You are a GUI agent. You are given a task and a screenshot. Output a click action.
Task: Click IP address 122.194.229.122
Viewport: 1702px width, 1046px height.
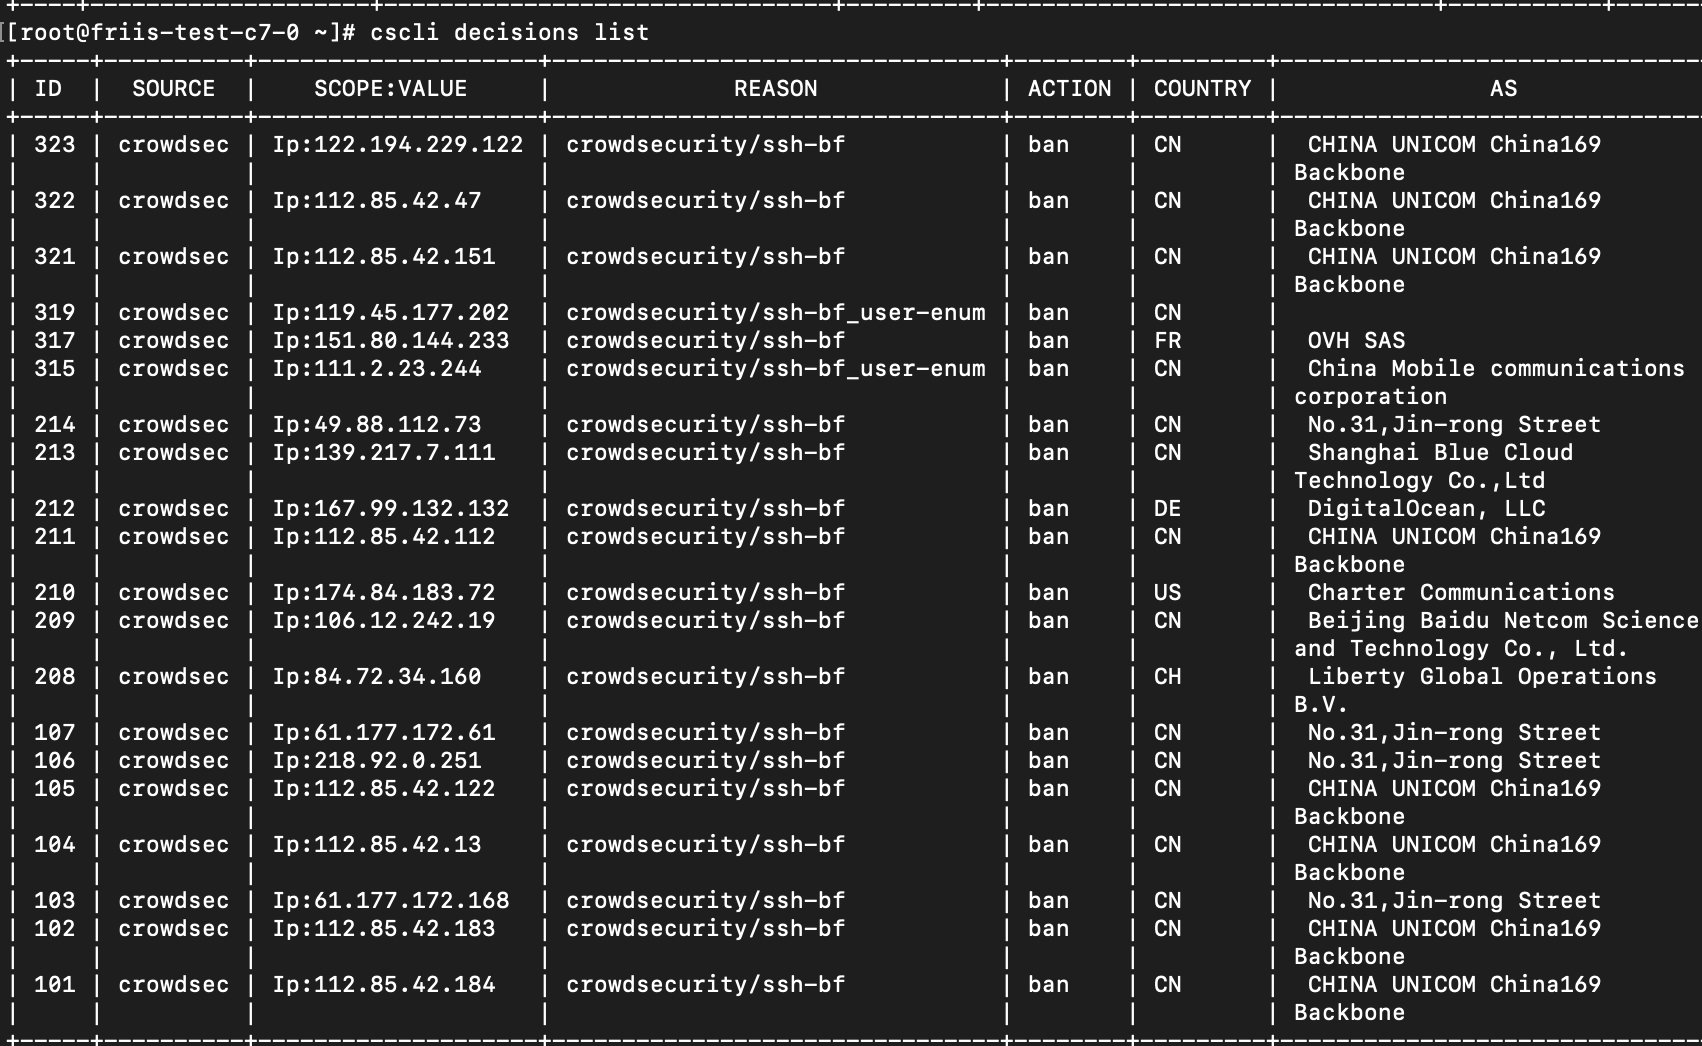coord(397,145)
